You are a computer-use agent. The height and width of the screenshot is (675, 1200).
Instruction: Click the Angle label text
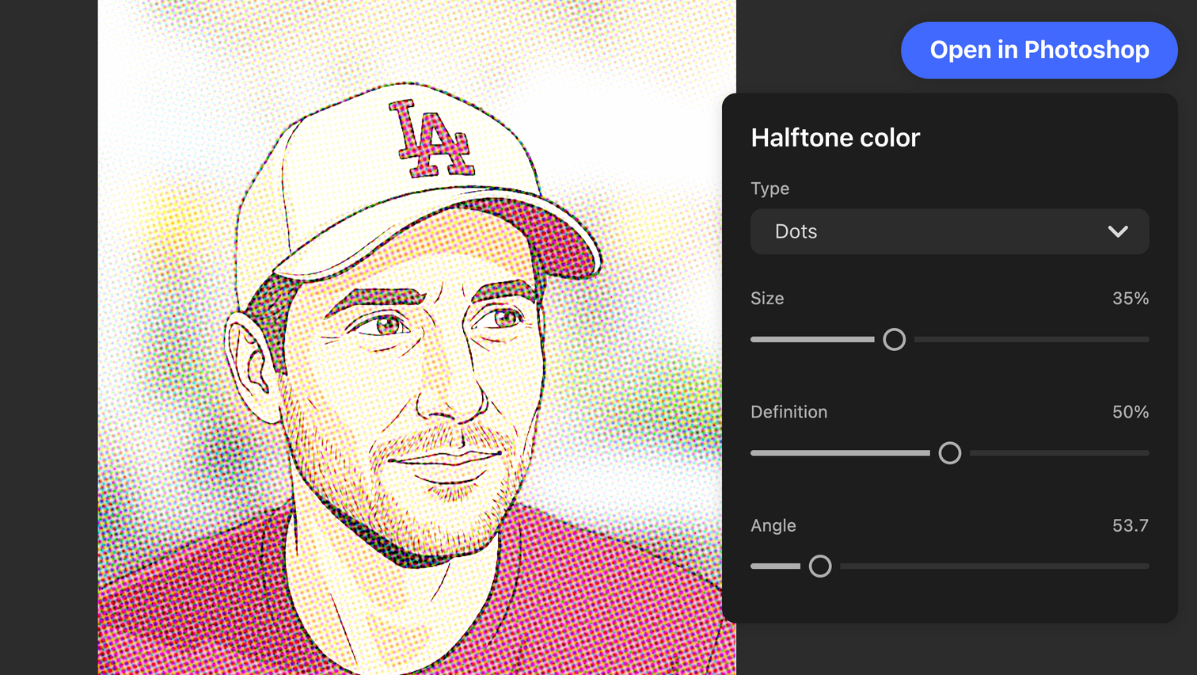tap(773, 526)
